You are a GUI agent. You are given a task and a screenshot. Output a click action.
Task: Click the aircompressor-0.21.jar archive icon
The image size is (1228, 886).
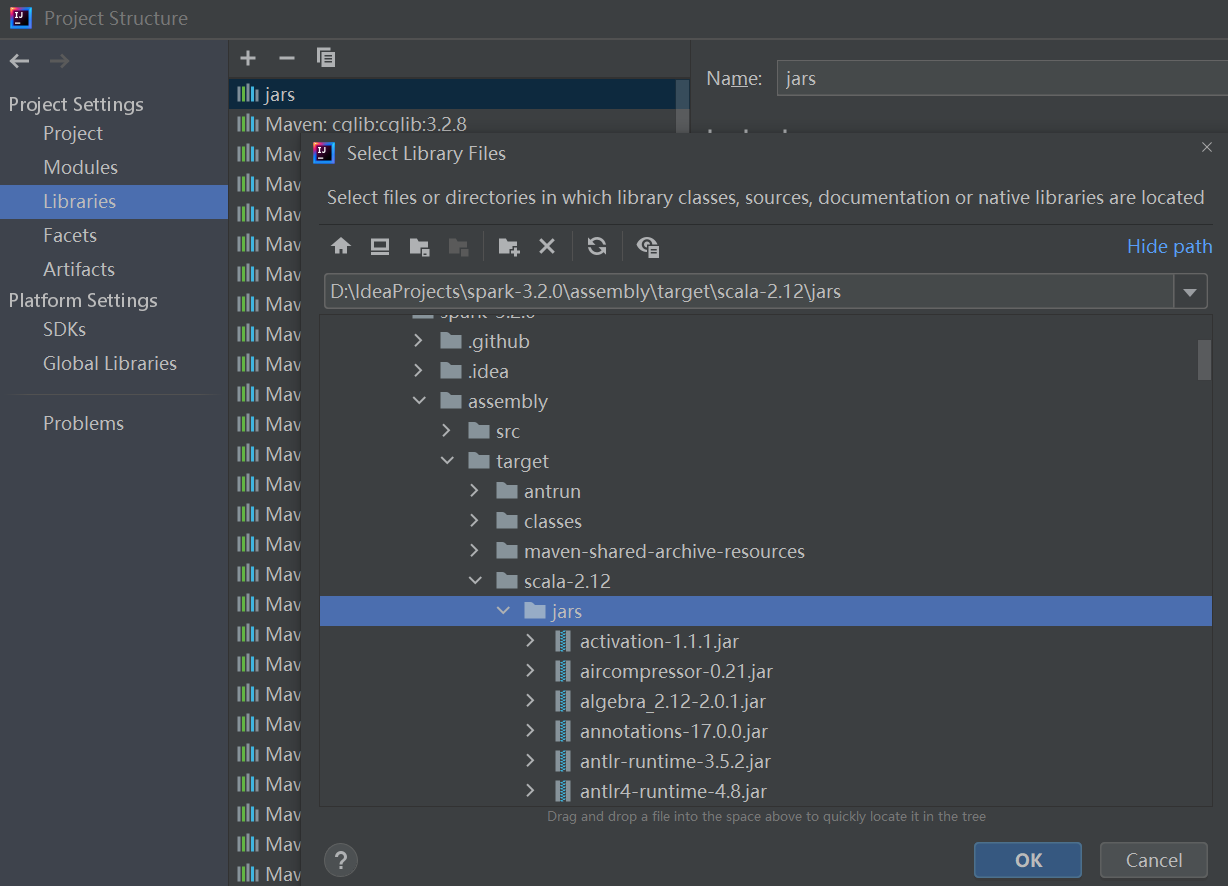(x=563, y=671)
